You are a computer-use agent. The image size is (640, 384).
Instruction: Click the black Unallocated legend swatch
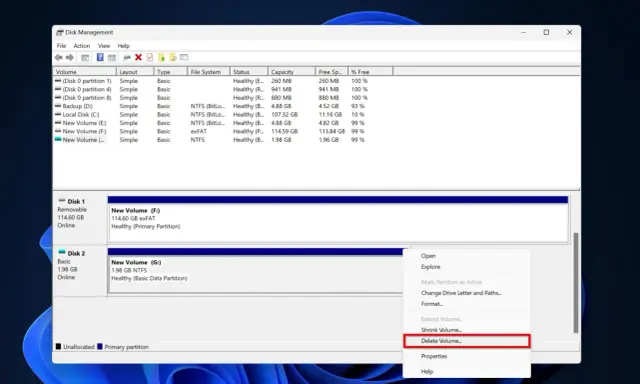click(x=58, y=346)
